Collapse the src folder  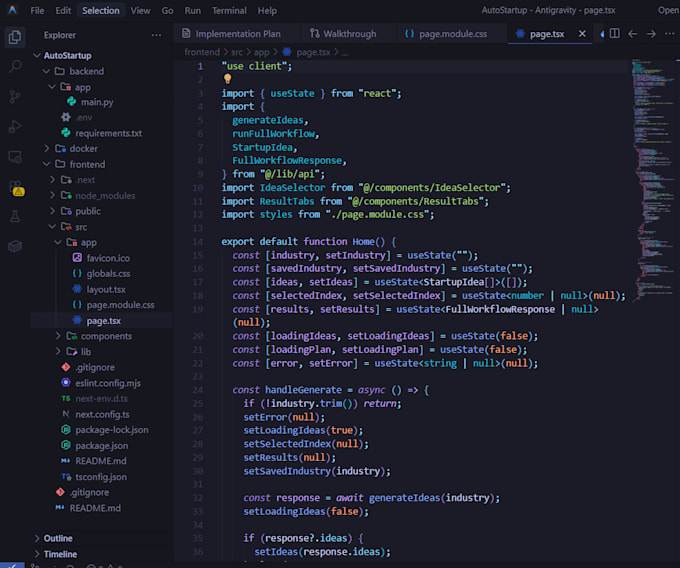(x=52, y=226)
